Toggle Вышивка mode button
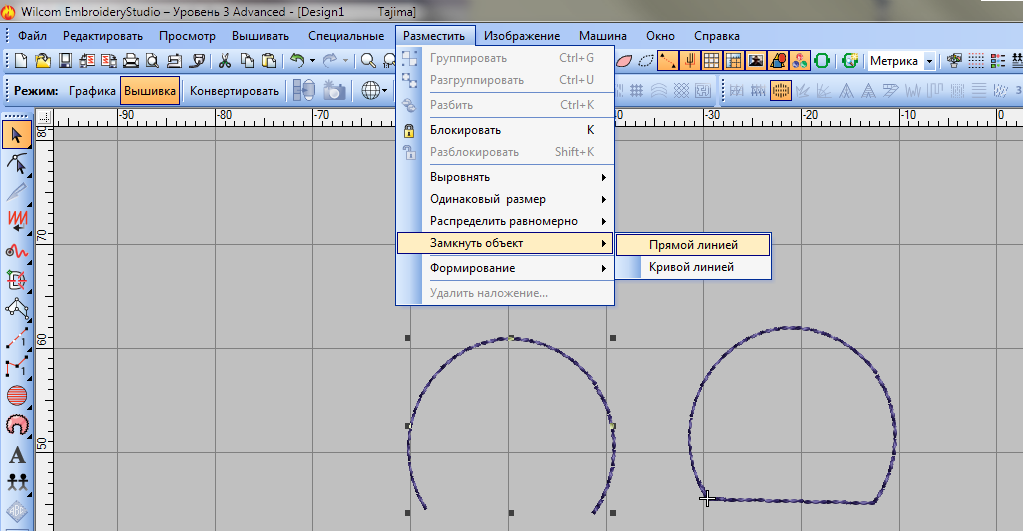 (x=150, y=91)
